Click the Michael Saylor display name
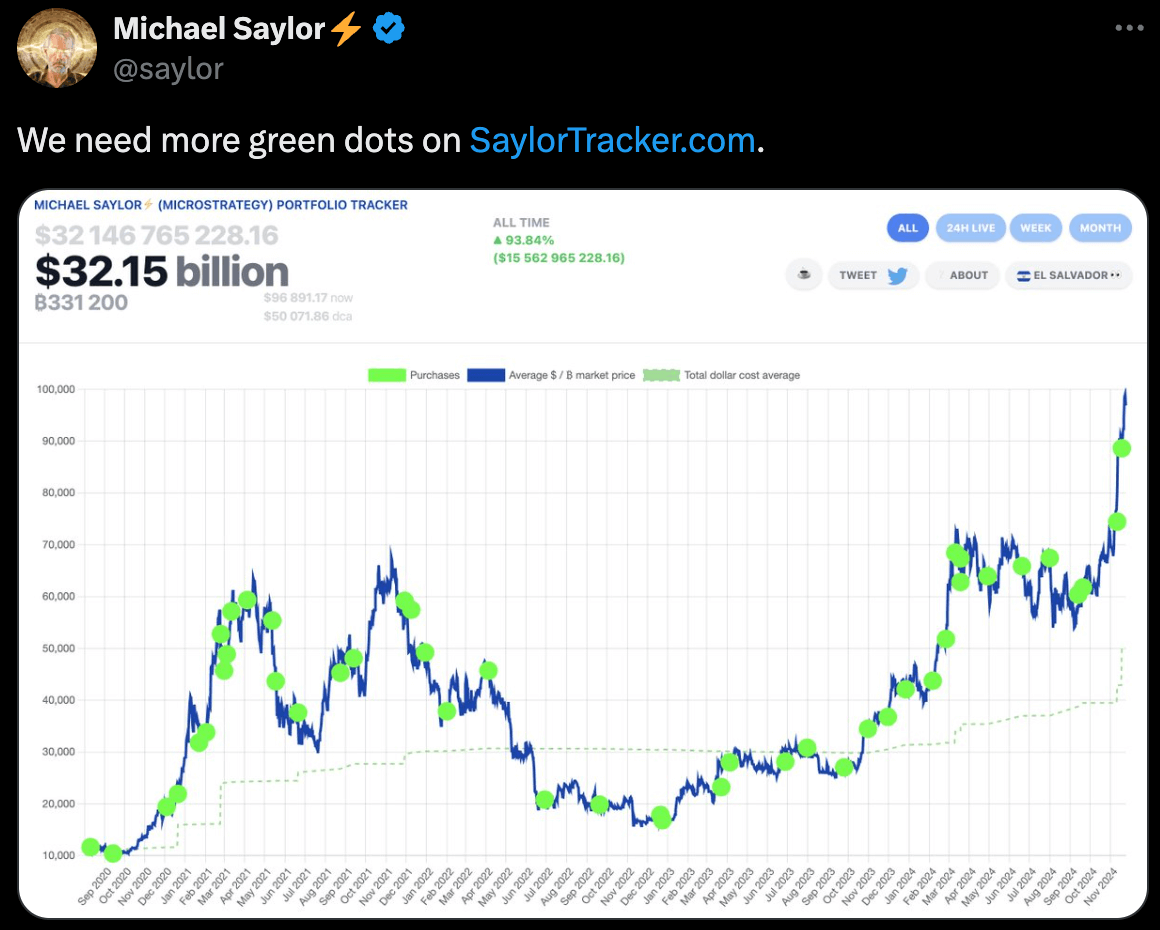 219,29
